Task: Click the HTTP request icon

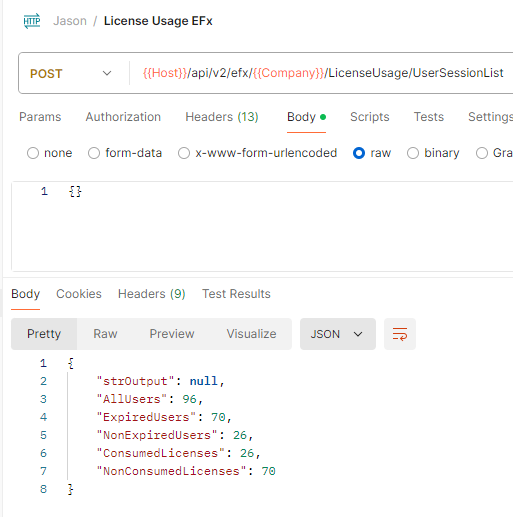Action: (32, 21)
